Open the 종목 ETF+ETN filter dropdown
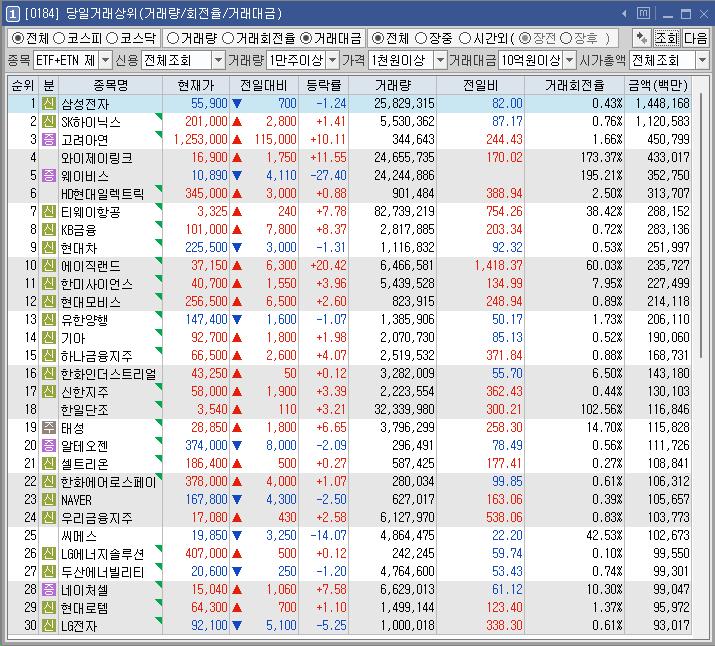The image size is (715, 646). click(106, 60)
